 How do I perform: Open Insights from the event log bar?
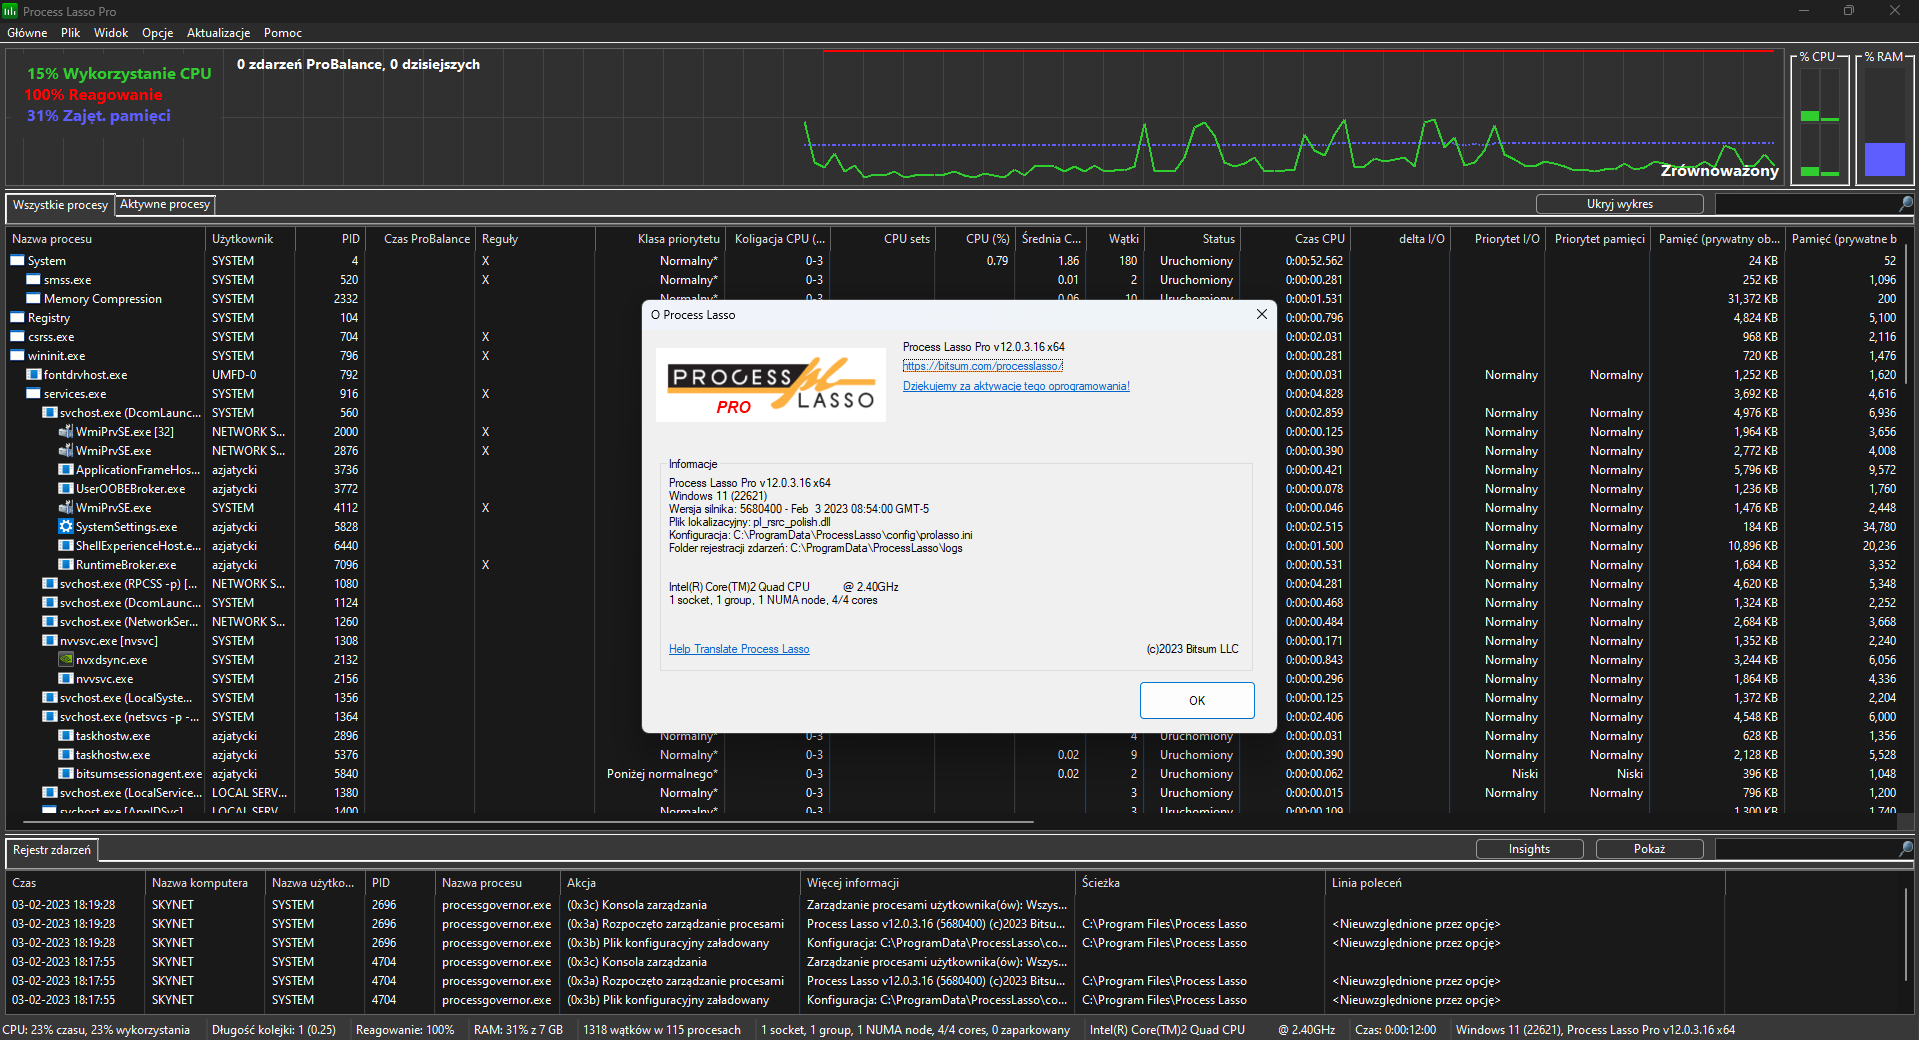[1529, 849]
